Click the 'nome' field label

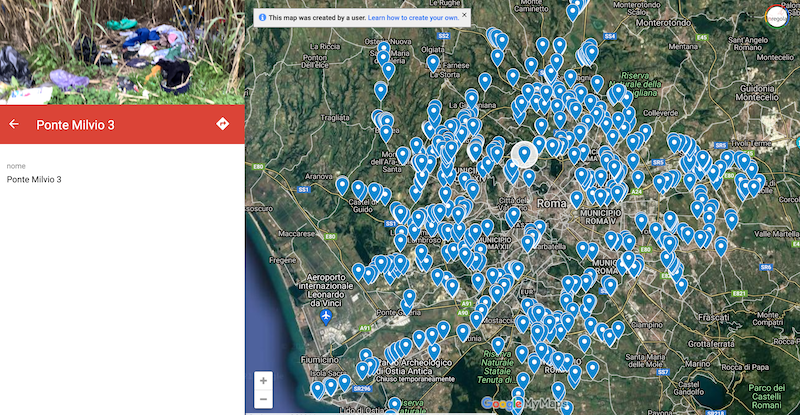[x=16, y=166]
